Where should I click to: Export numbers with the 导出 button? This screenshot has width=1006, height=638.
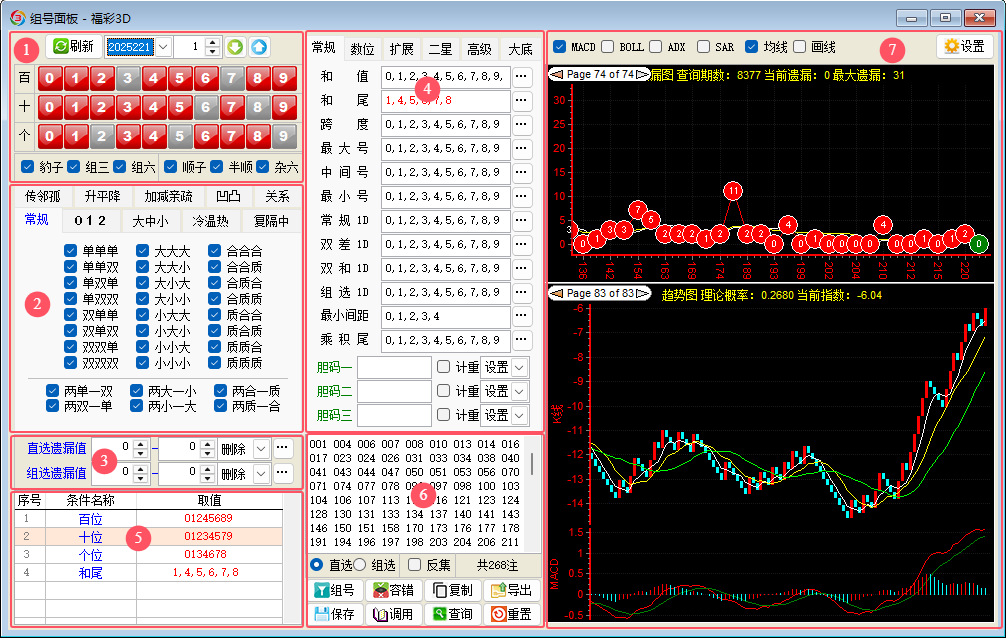coord(511,591)
